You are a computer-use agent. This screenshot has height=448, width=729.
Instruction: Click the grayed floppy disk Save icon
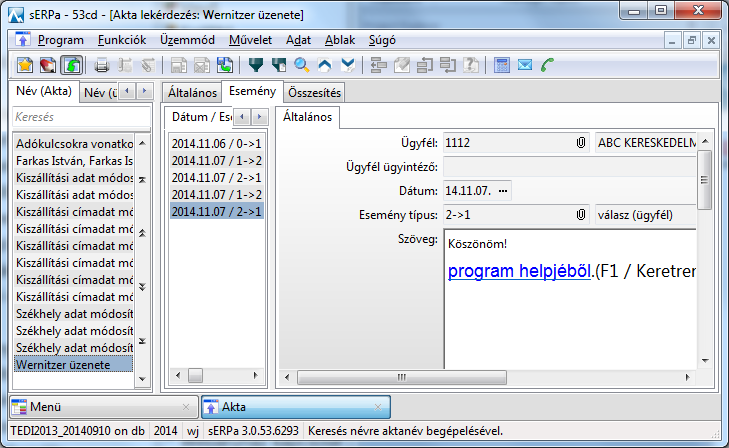point(179,65)
